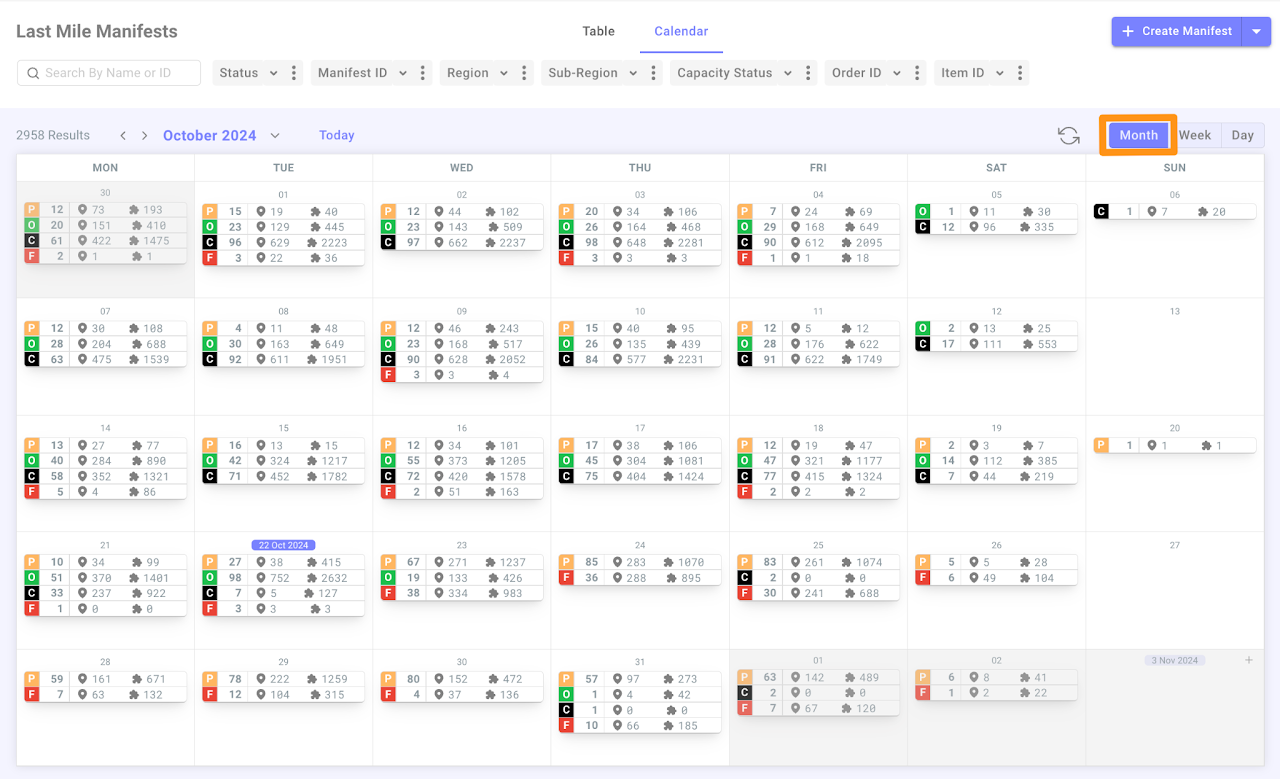Click green O badge on October 31

(x=566, y=695)
